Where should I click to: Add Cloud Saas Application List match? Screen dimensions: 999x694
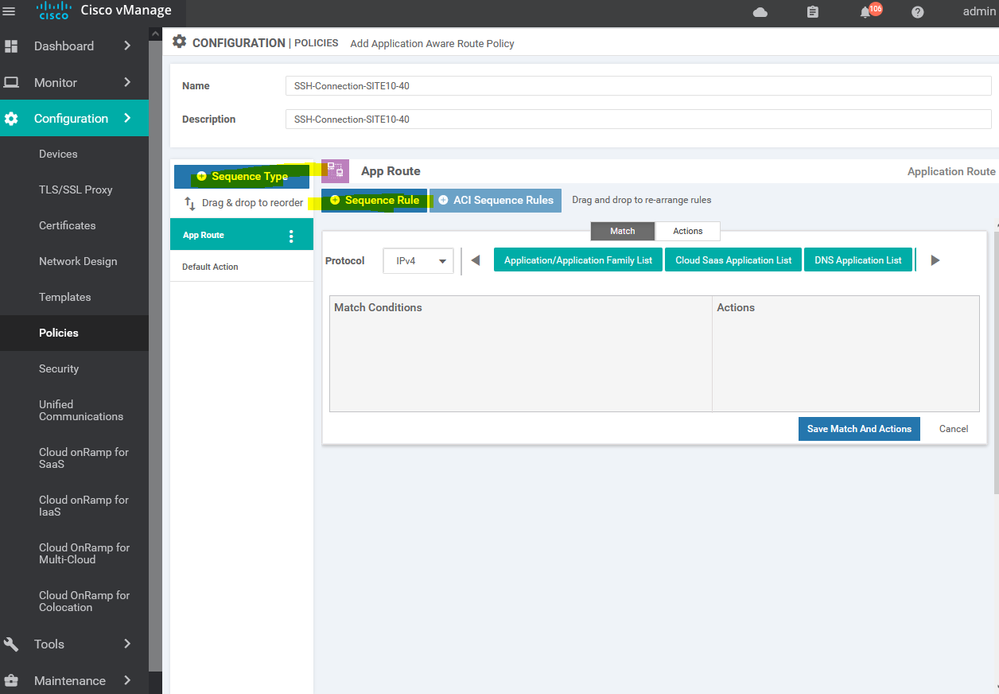tap(733, 260)
